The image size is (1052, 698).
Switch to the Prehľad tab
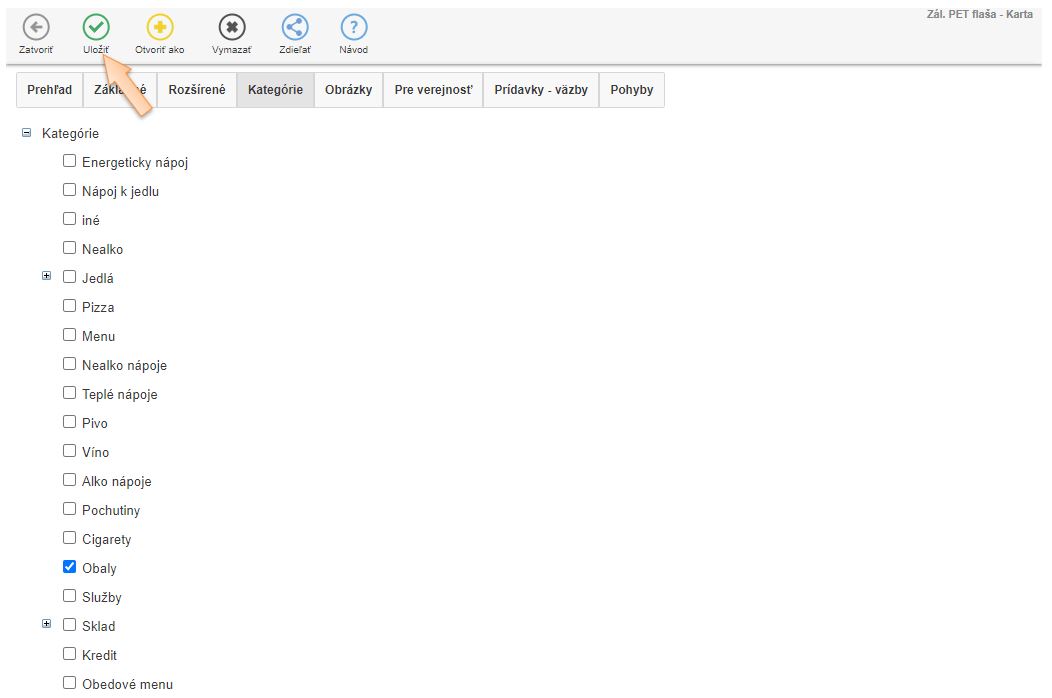click(50, 90)
